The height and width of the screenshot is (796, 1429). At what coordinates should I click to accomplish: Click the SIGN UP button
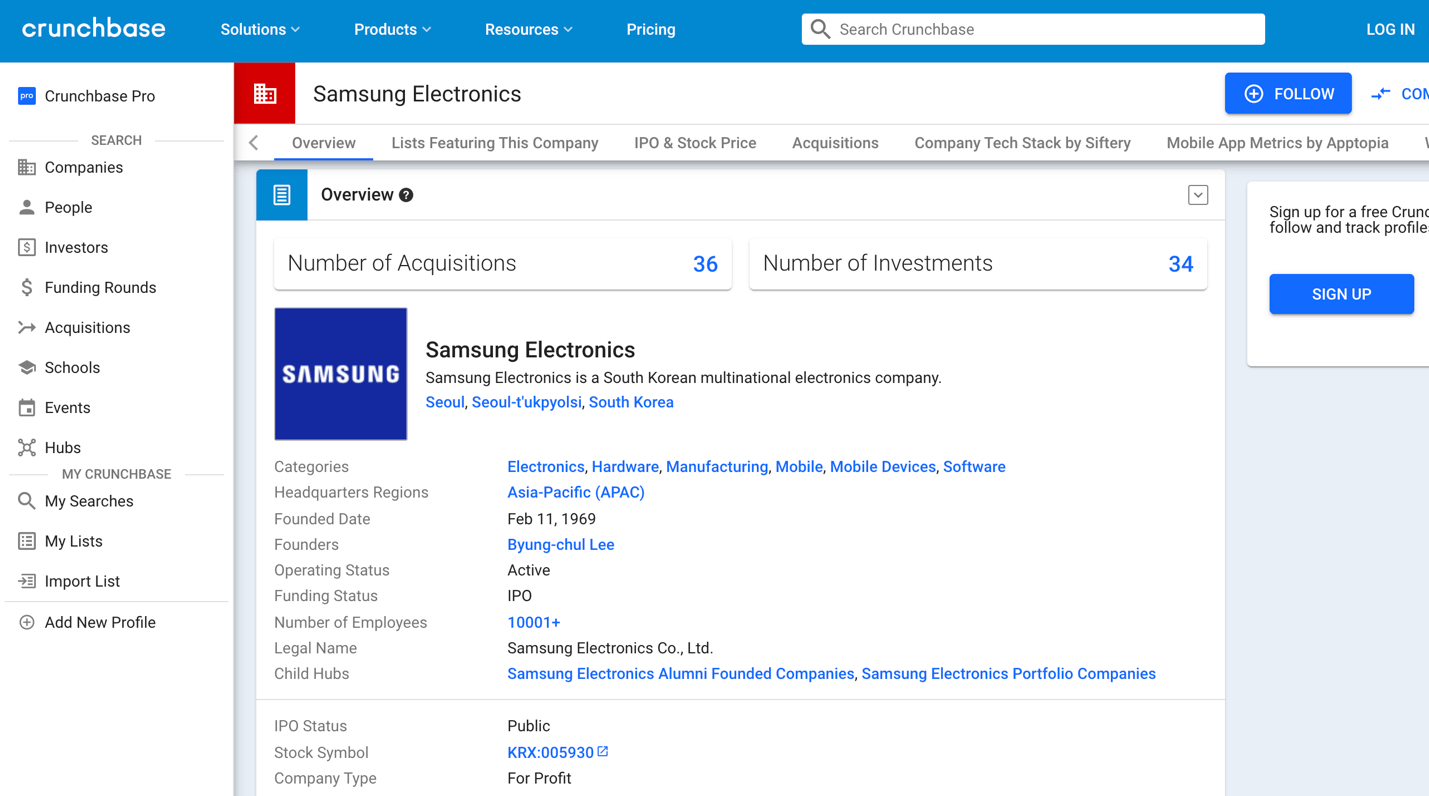click(1341, 294)
